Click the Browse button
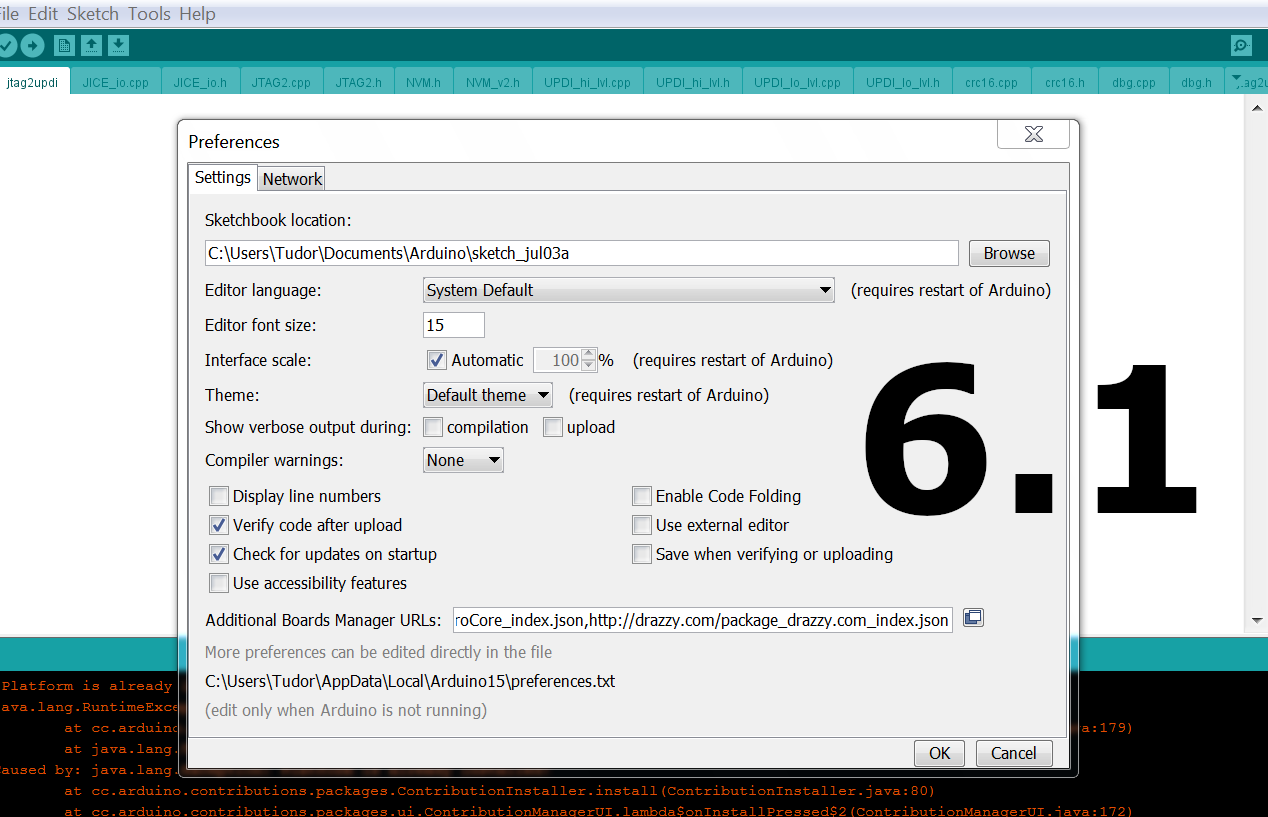 (1009, 253)
